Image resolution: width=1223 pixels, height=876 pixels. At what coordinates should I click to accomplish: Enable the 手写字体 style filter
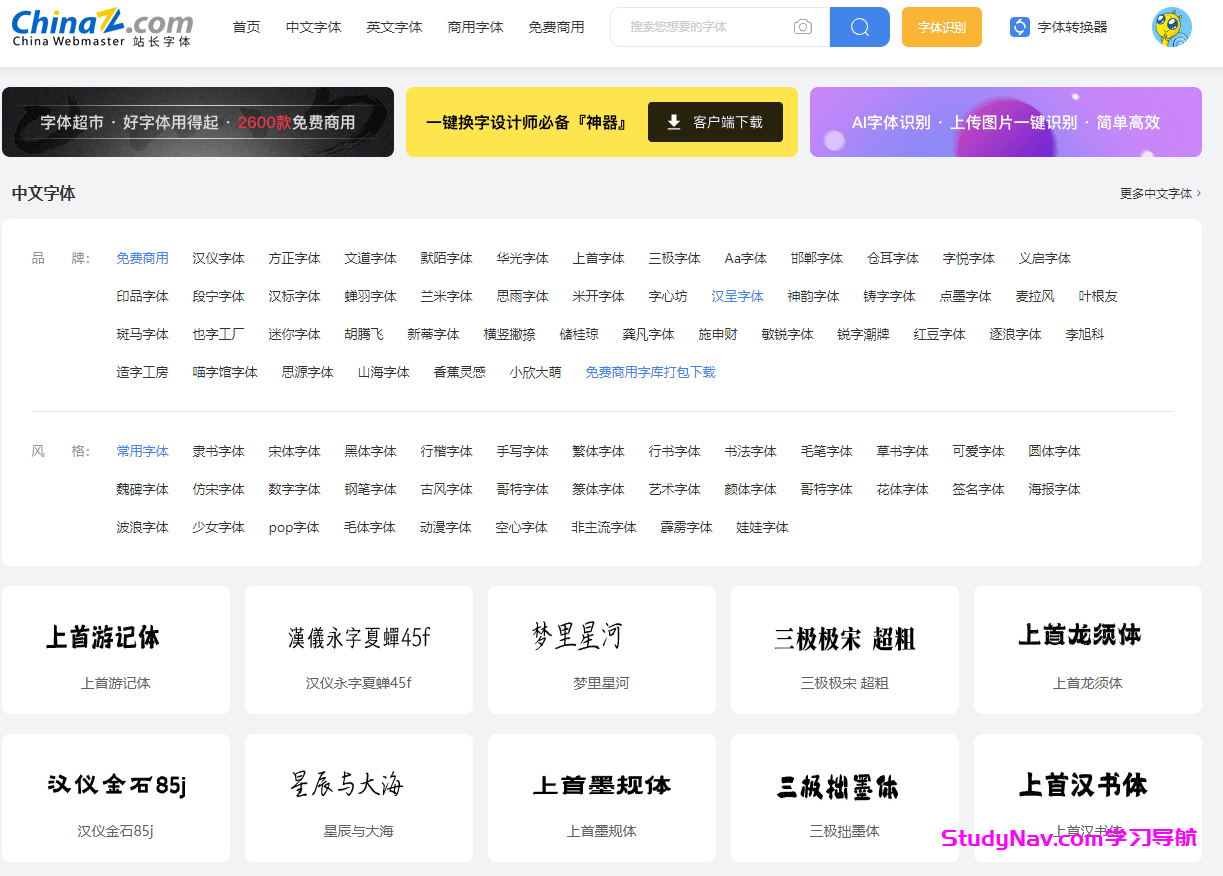point(522,451)
